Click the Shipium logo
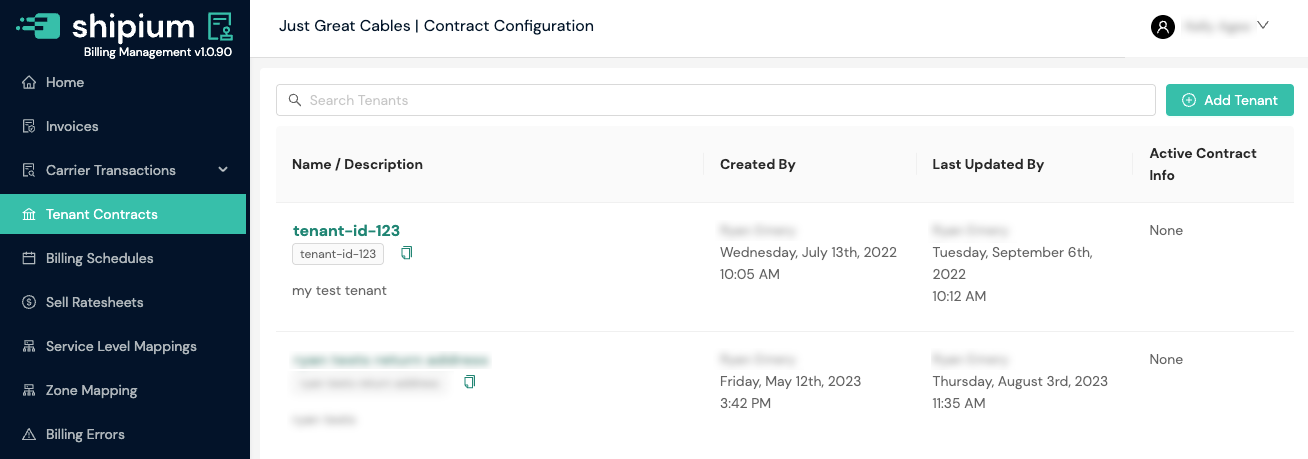 (x=125, y=27)
